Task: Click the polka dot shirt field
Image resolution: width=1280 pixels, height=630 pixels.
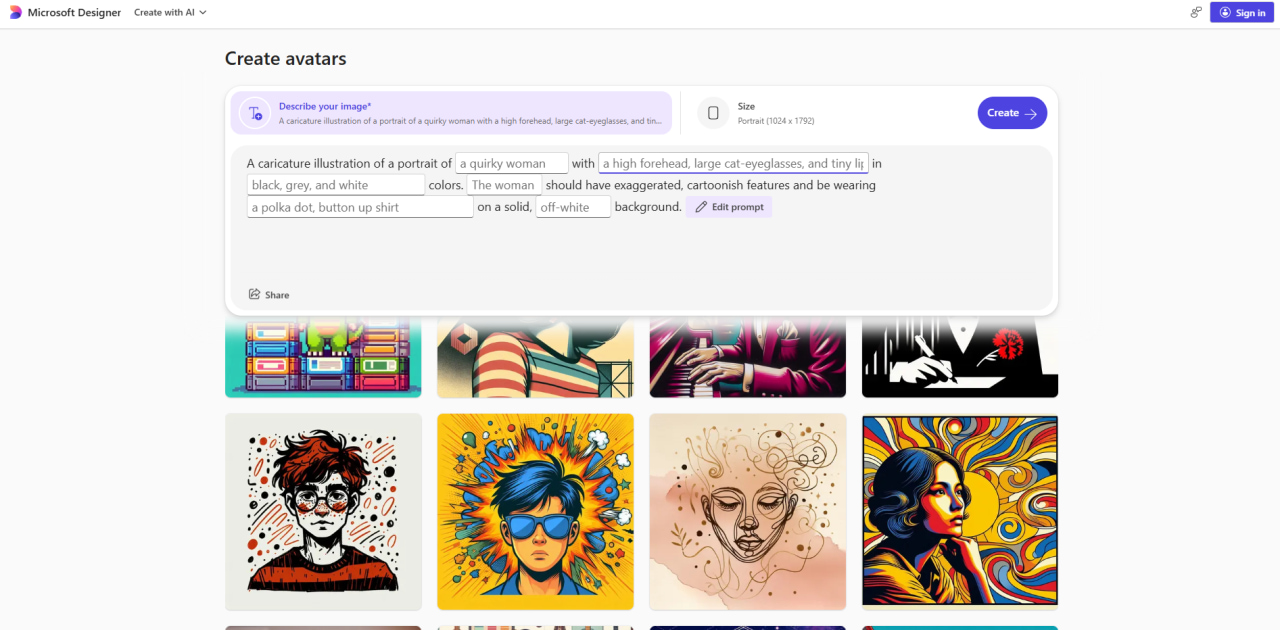Action: (360, 207)
